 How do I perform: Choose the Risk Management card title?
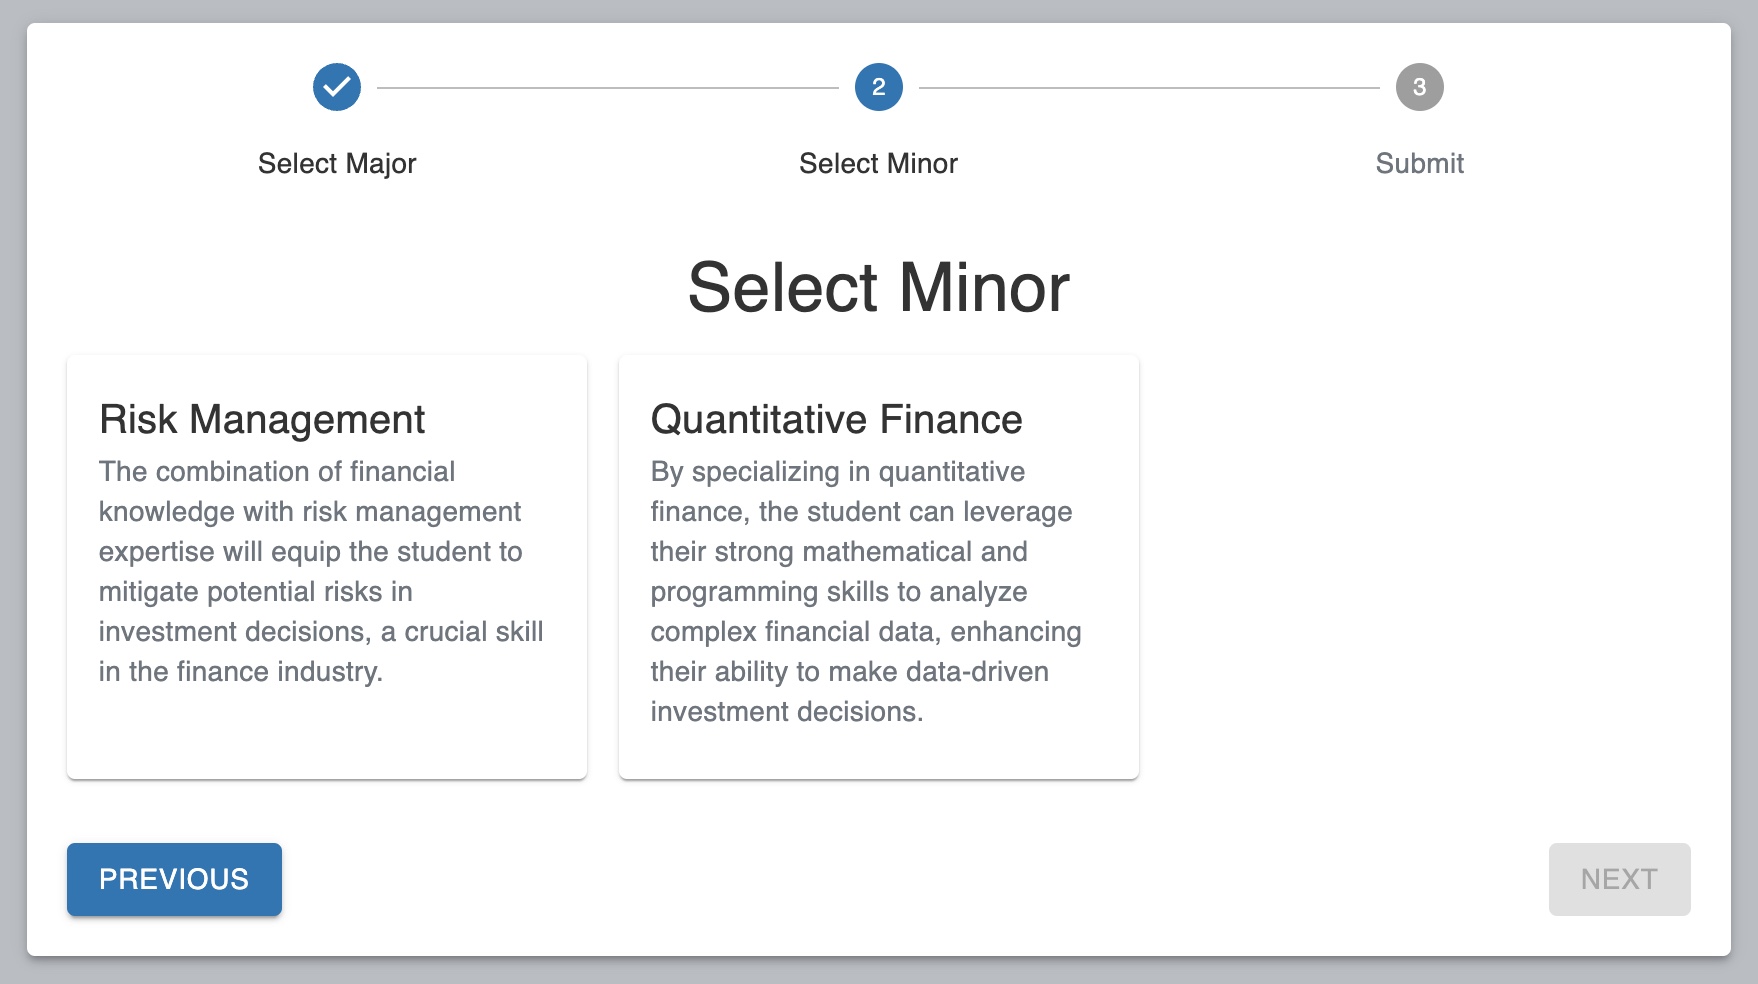point(262,419)
